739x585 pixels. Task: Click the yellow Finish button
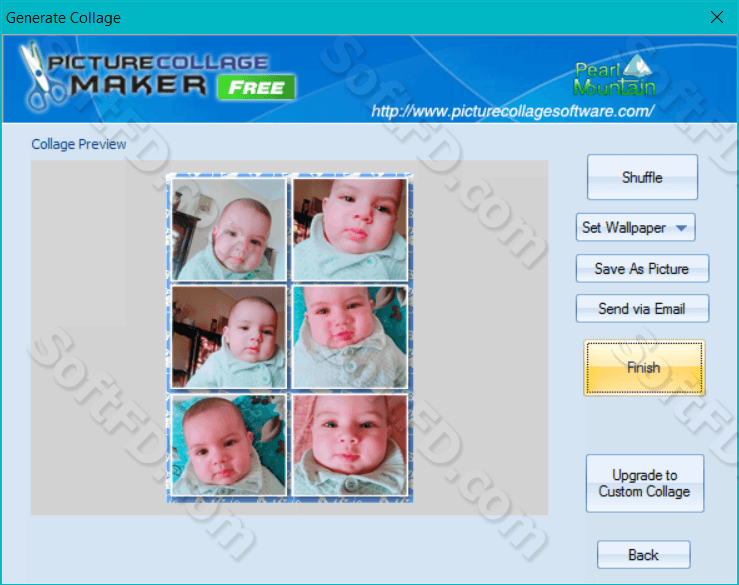[644, 368]
